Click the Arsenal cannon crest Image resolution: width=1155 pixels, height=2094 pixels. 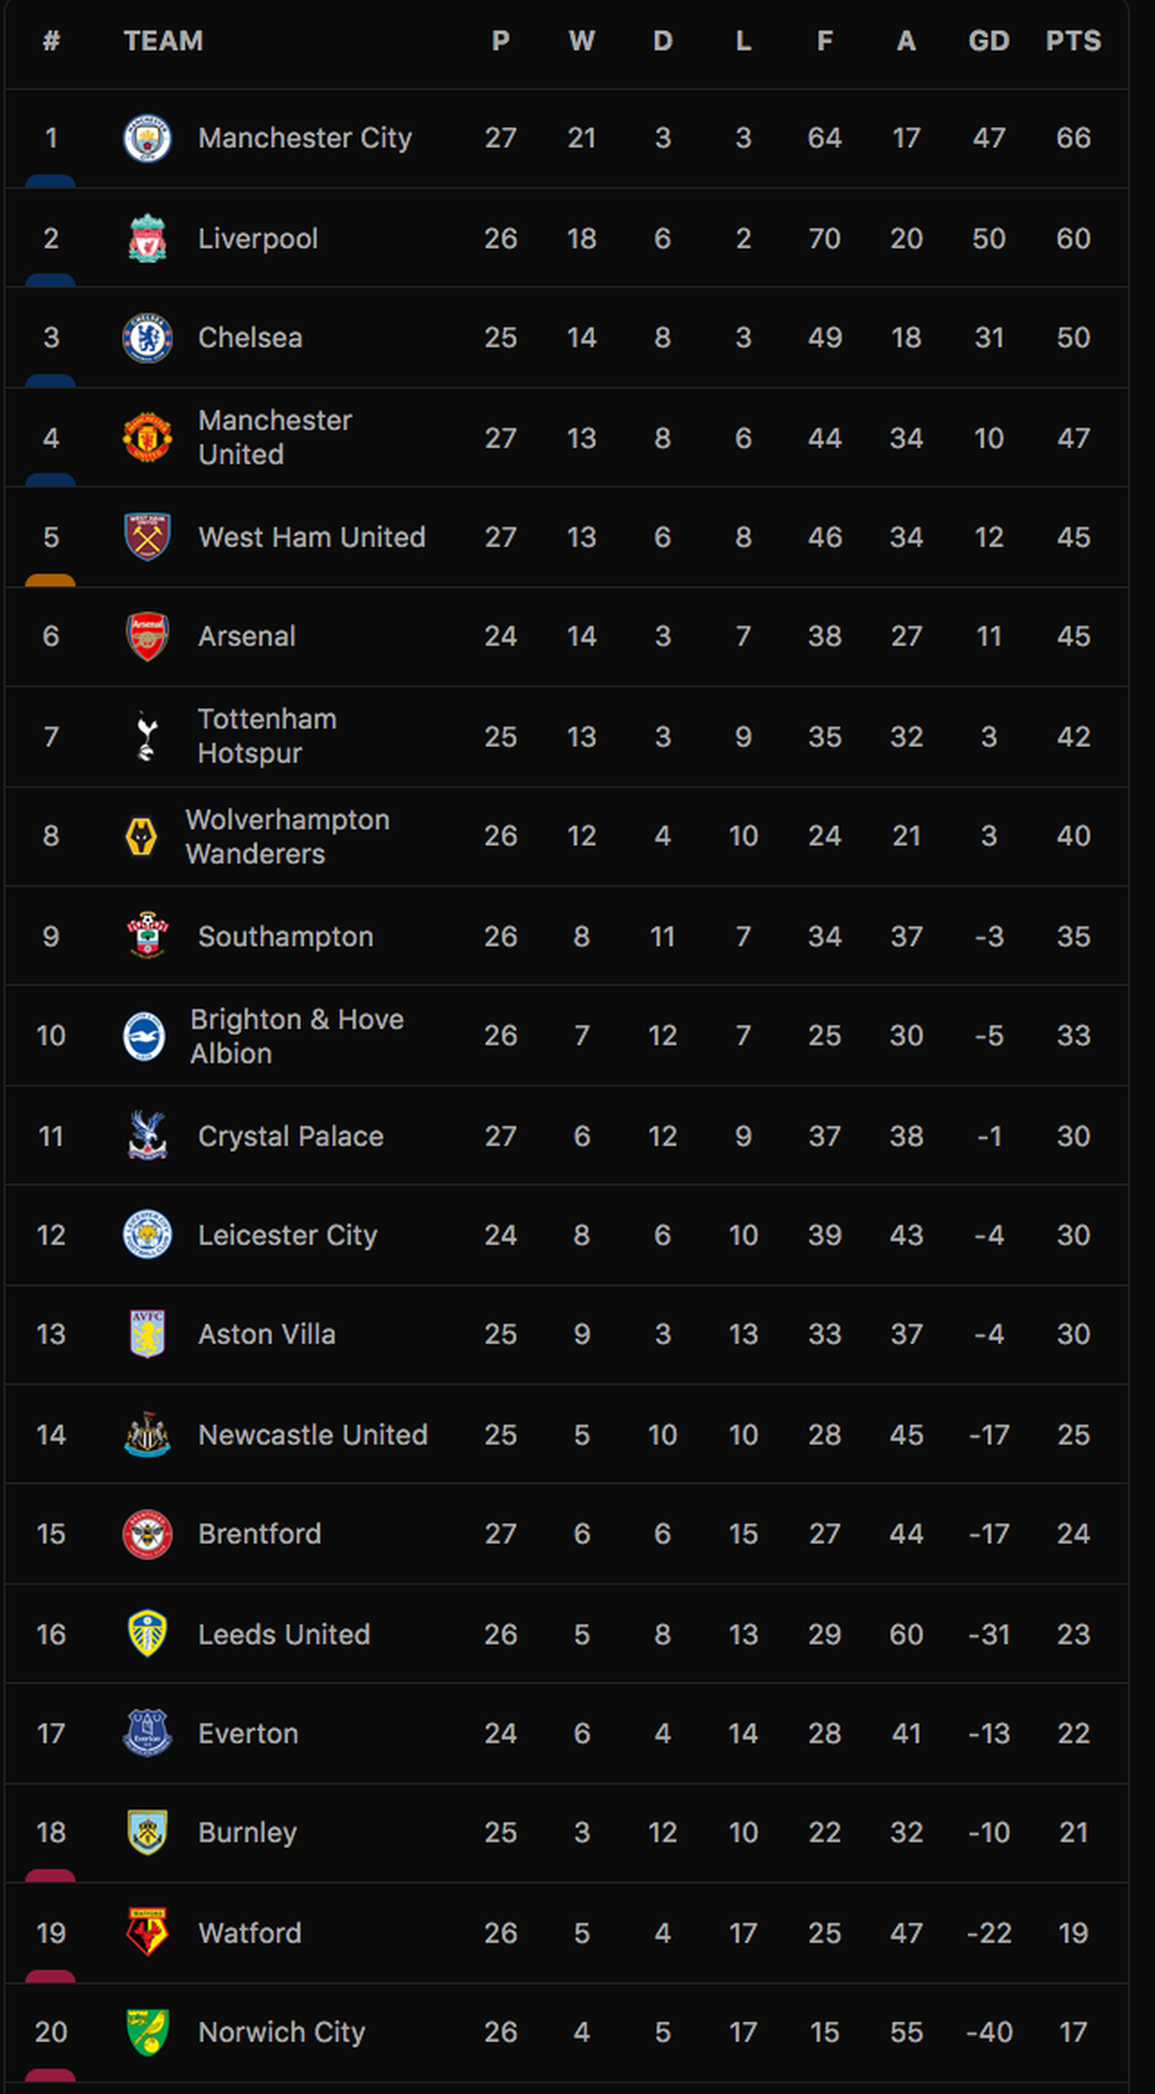pyautogui.click(x=147, y=636)
